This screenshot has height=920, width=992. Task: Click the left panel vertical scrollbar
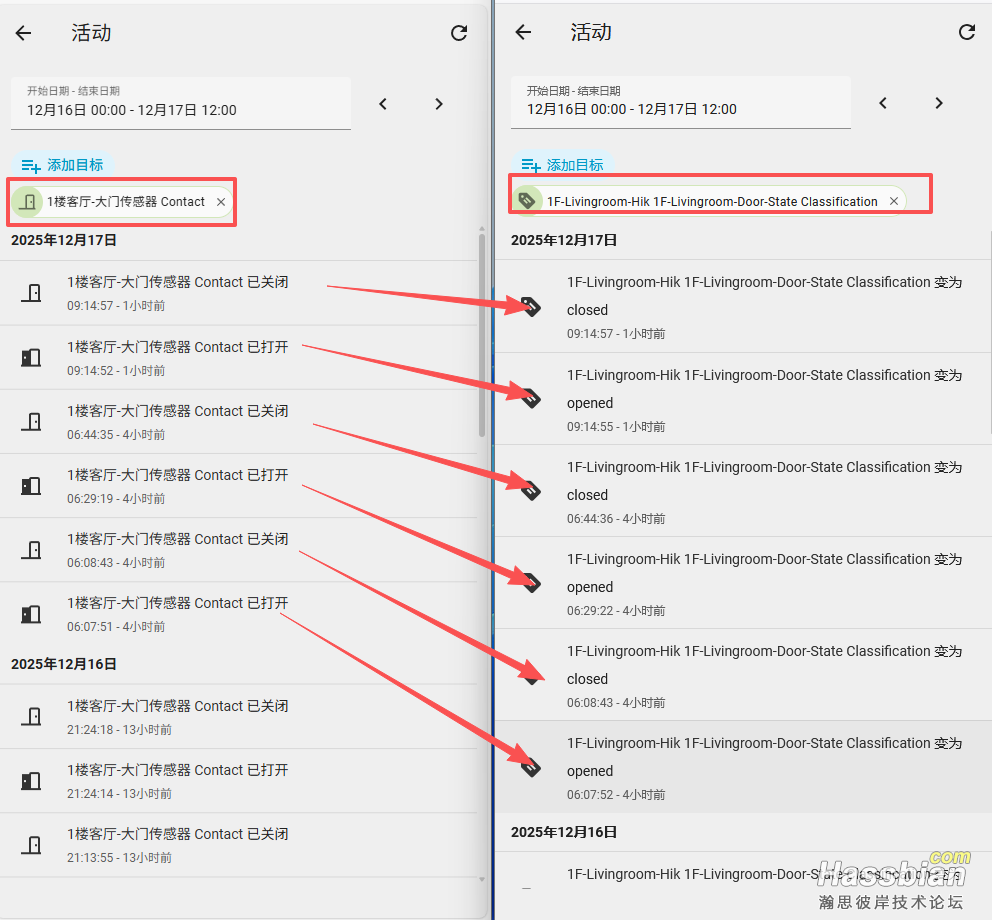point(482,340)
